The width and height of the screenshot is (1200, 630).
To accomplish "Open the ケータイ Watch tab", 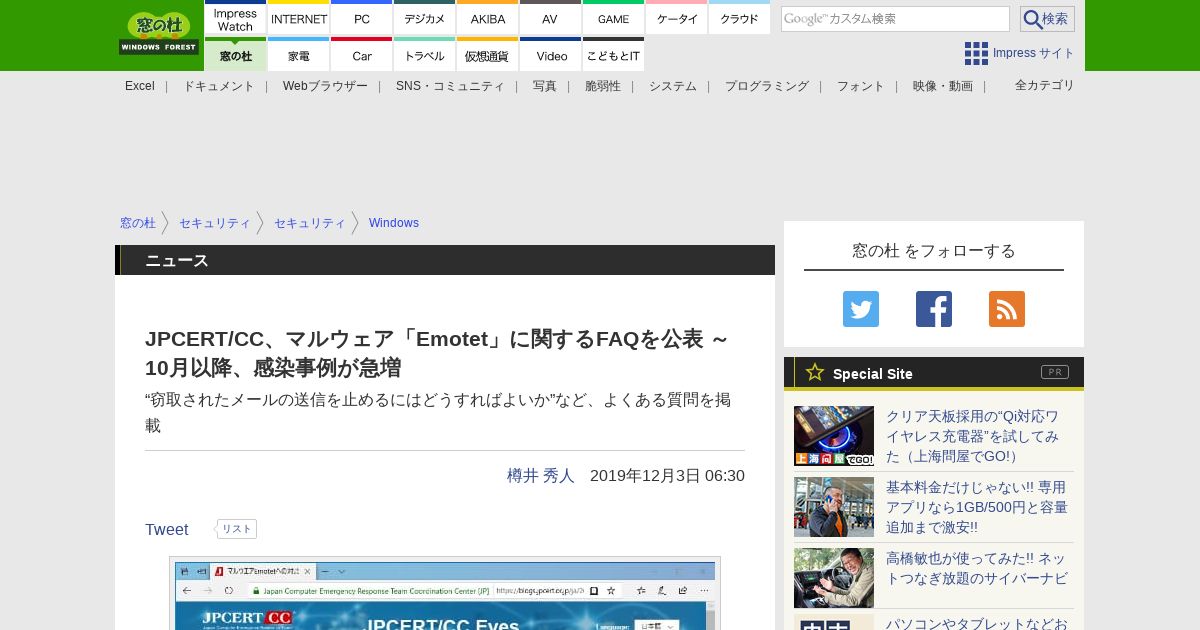I will coord(677,18).
